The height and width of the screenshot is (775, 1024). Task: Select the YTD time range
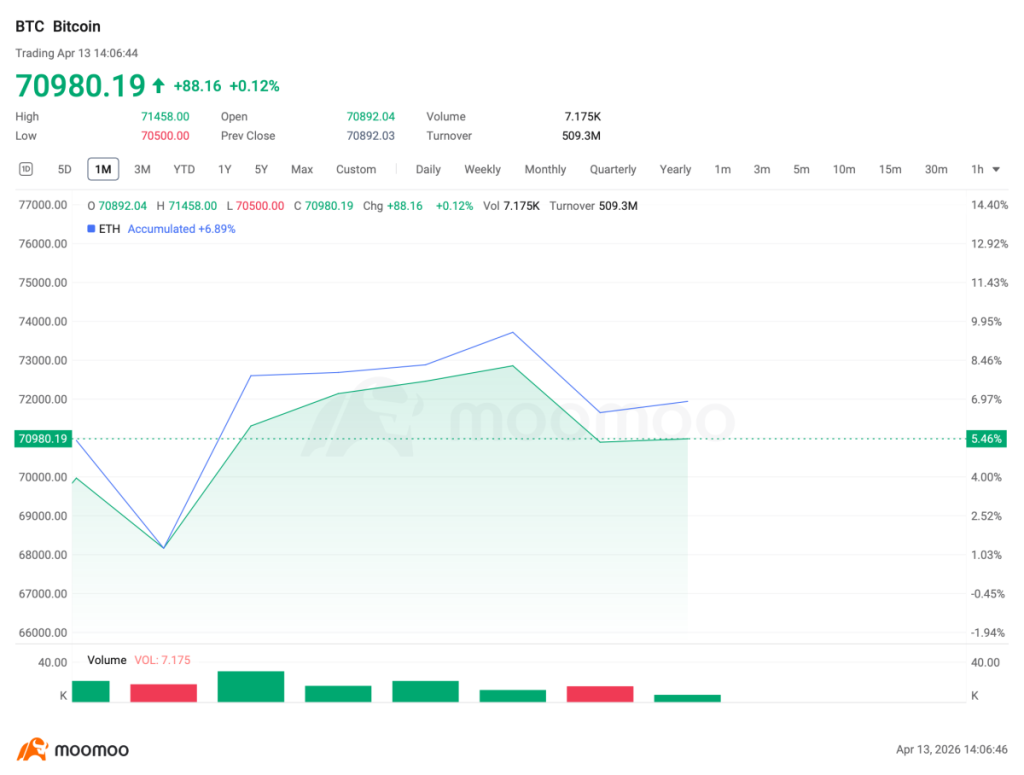[x=184, y=169]
